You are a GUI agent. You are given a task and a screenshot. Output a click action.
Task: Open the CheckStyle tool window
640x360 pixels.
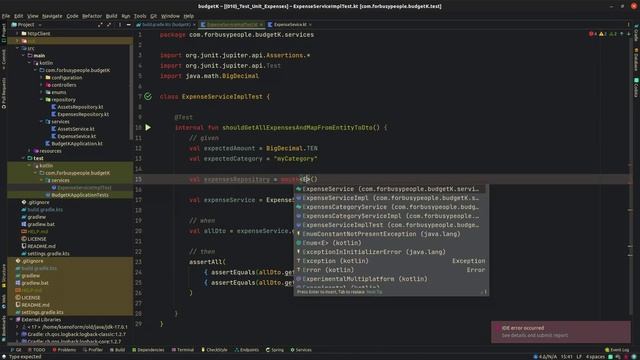point(214,350)
